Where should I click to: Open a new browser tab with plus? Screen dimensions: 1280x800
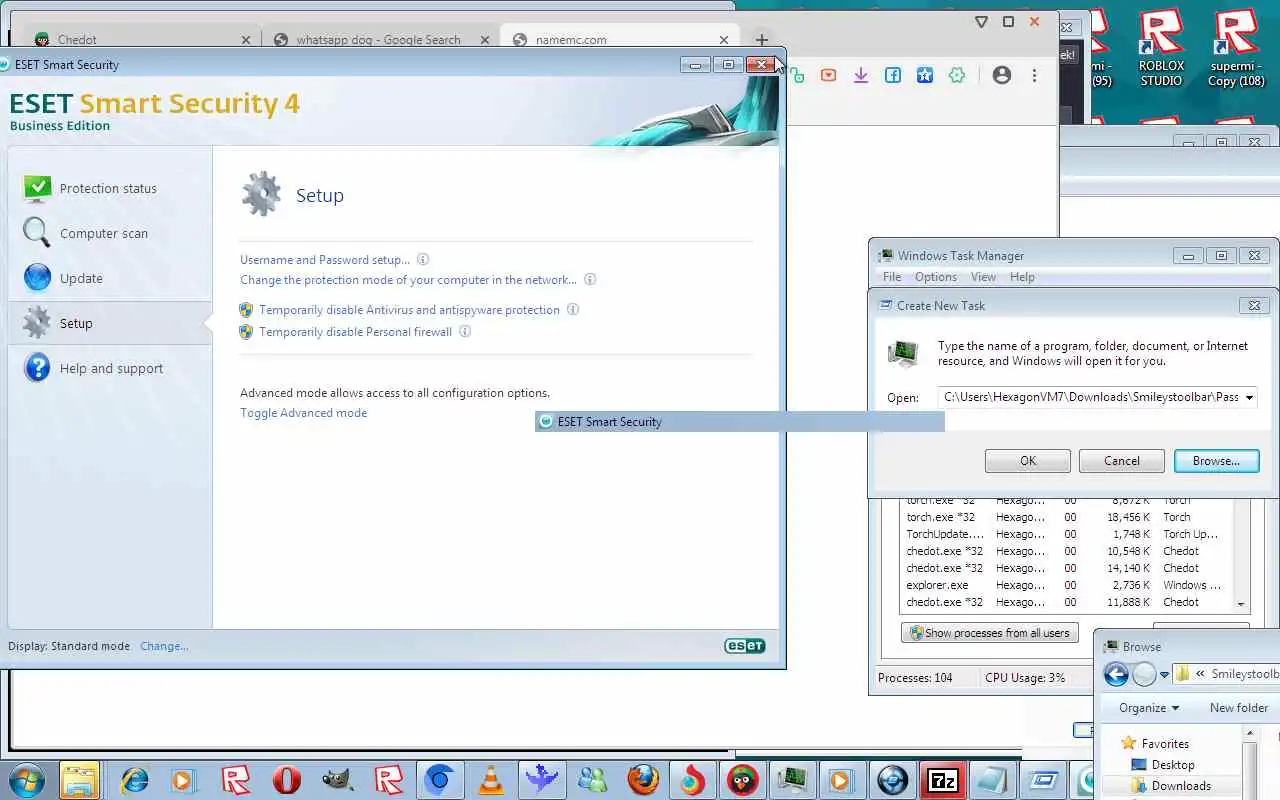(762, 40)
